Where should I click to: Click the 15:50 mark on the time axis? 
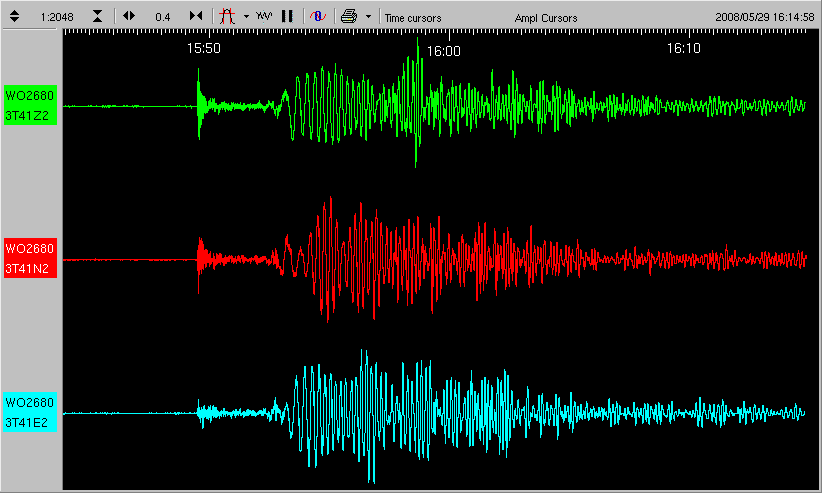click(204, 48)
